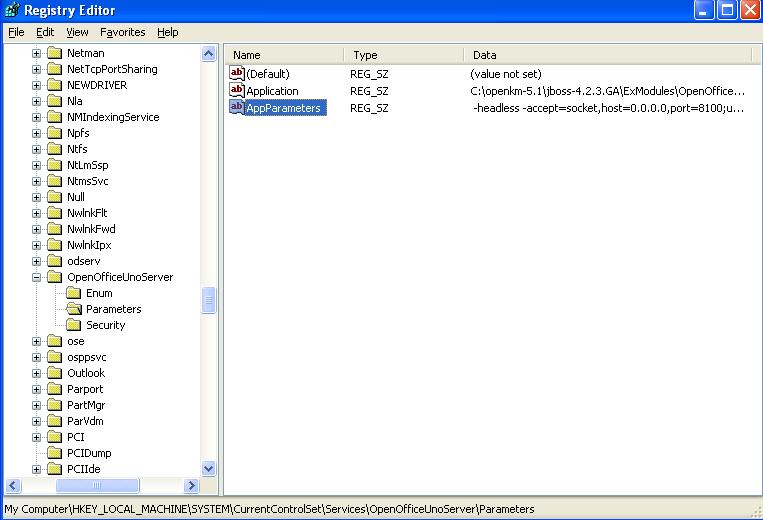Open the Edit menu
The width and height of the screenshot is (763, 520).
45,32
